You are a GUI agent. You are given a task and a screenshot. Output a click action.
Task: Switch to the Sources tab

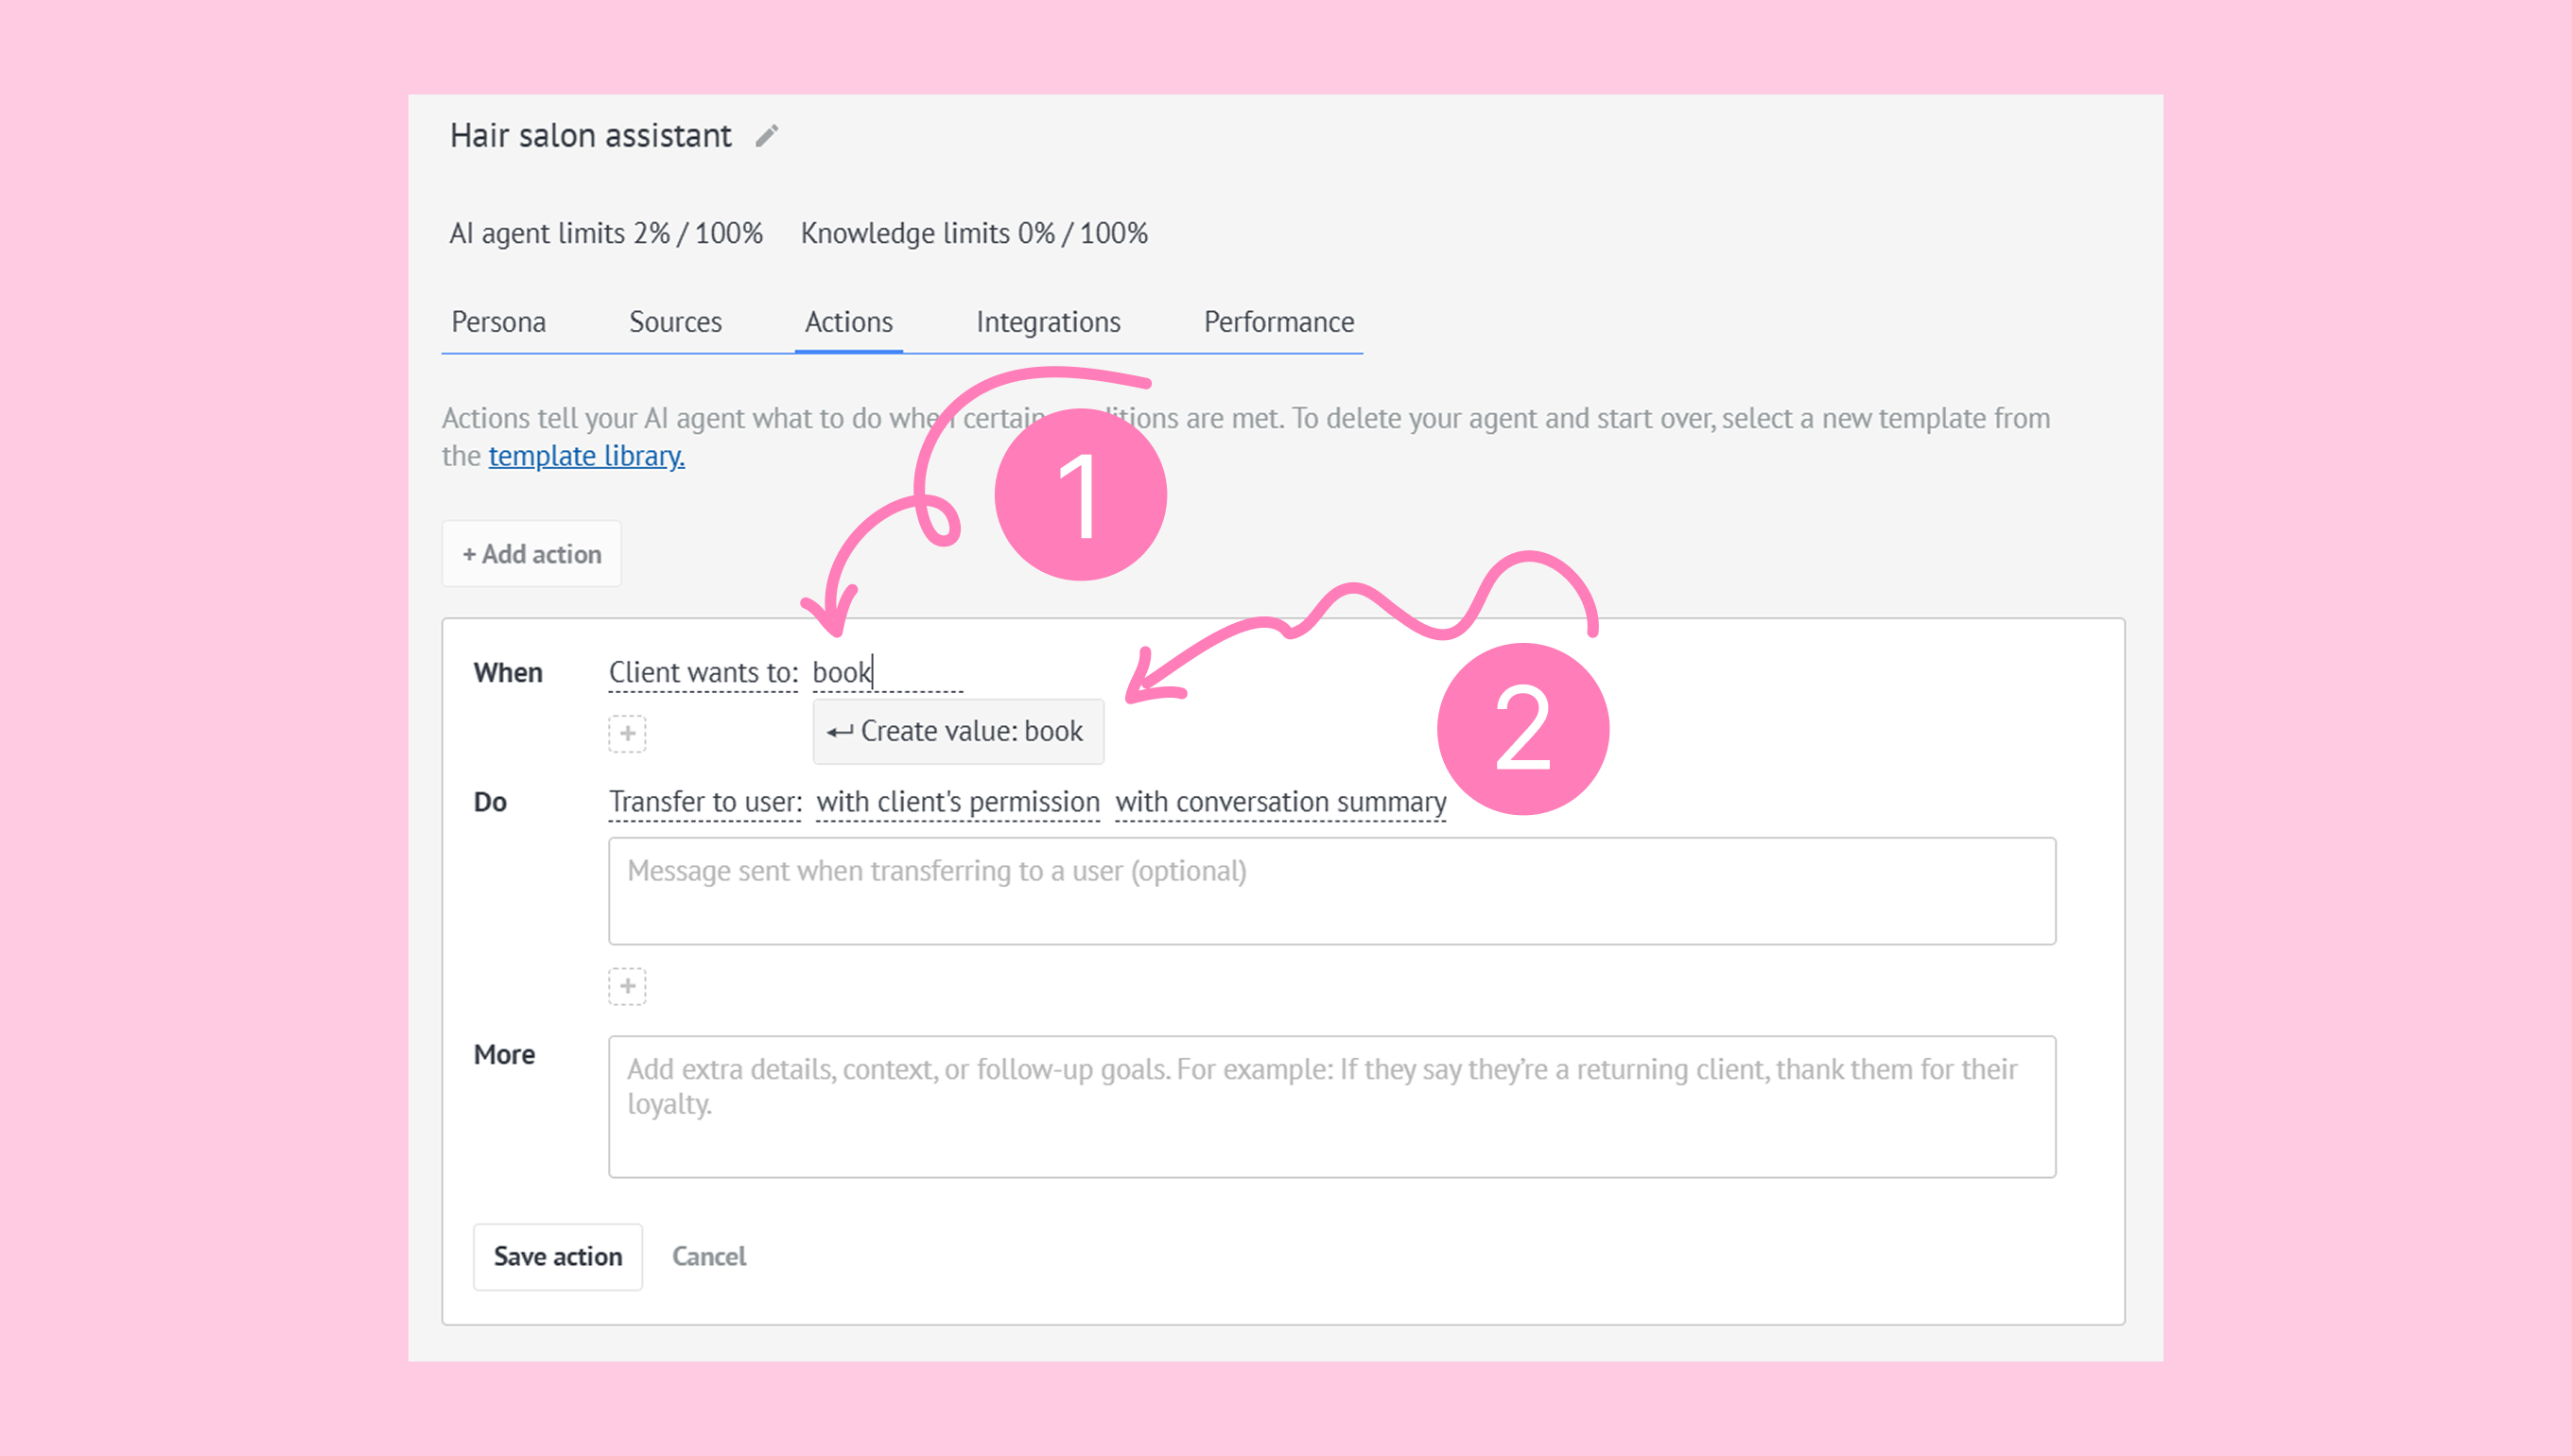click(675, 322)
